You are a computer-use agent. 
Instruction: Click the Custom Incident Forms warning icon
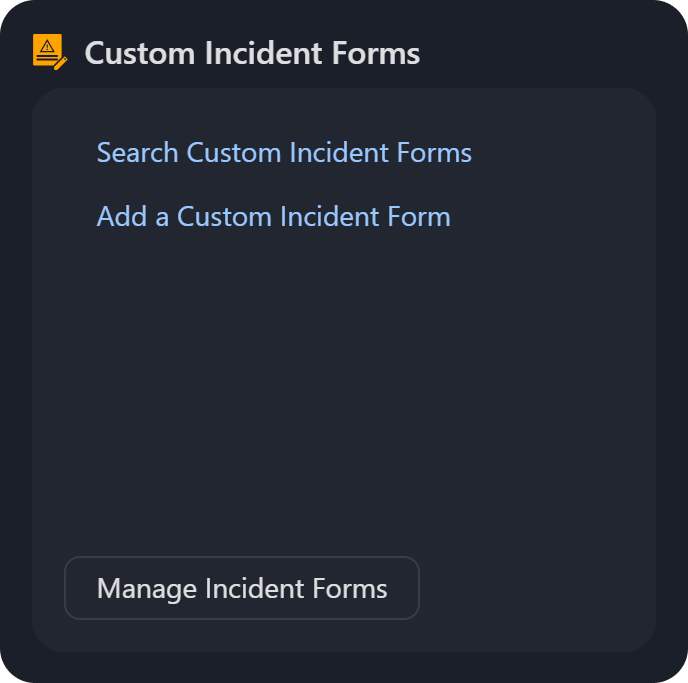49,51
